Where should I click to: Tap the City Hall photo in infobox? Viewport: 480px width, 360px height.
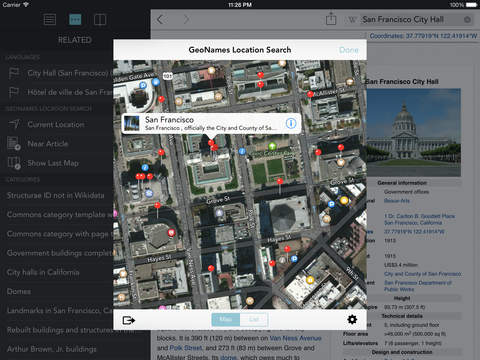[x=414, y=132]
